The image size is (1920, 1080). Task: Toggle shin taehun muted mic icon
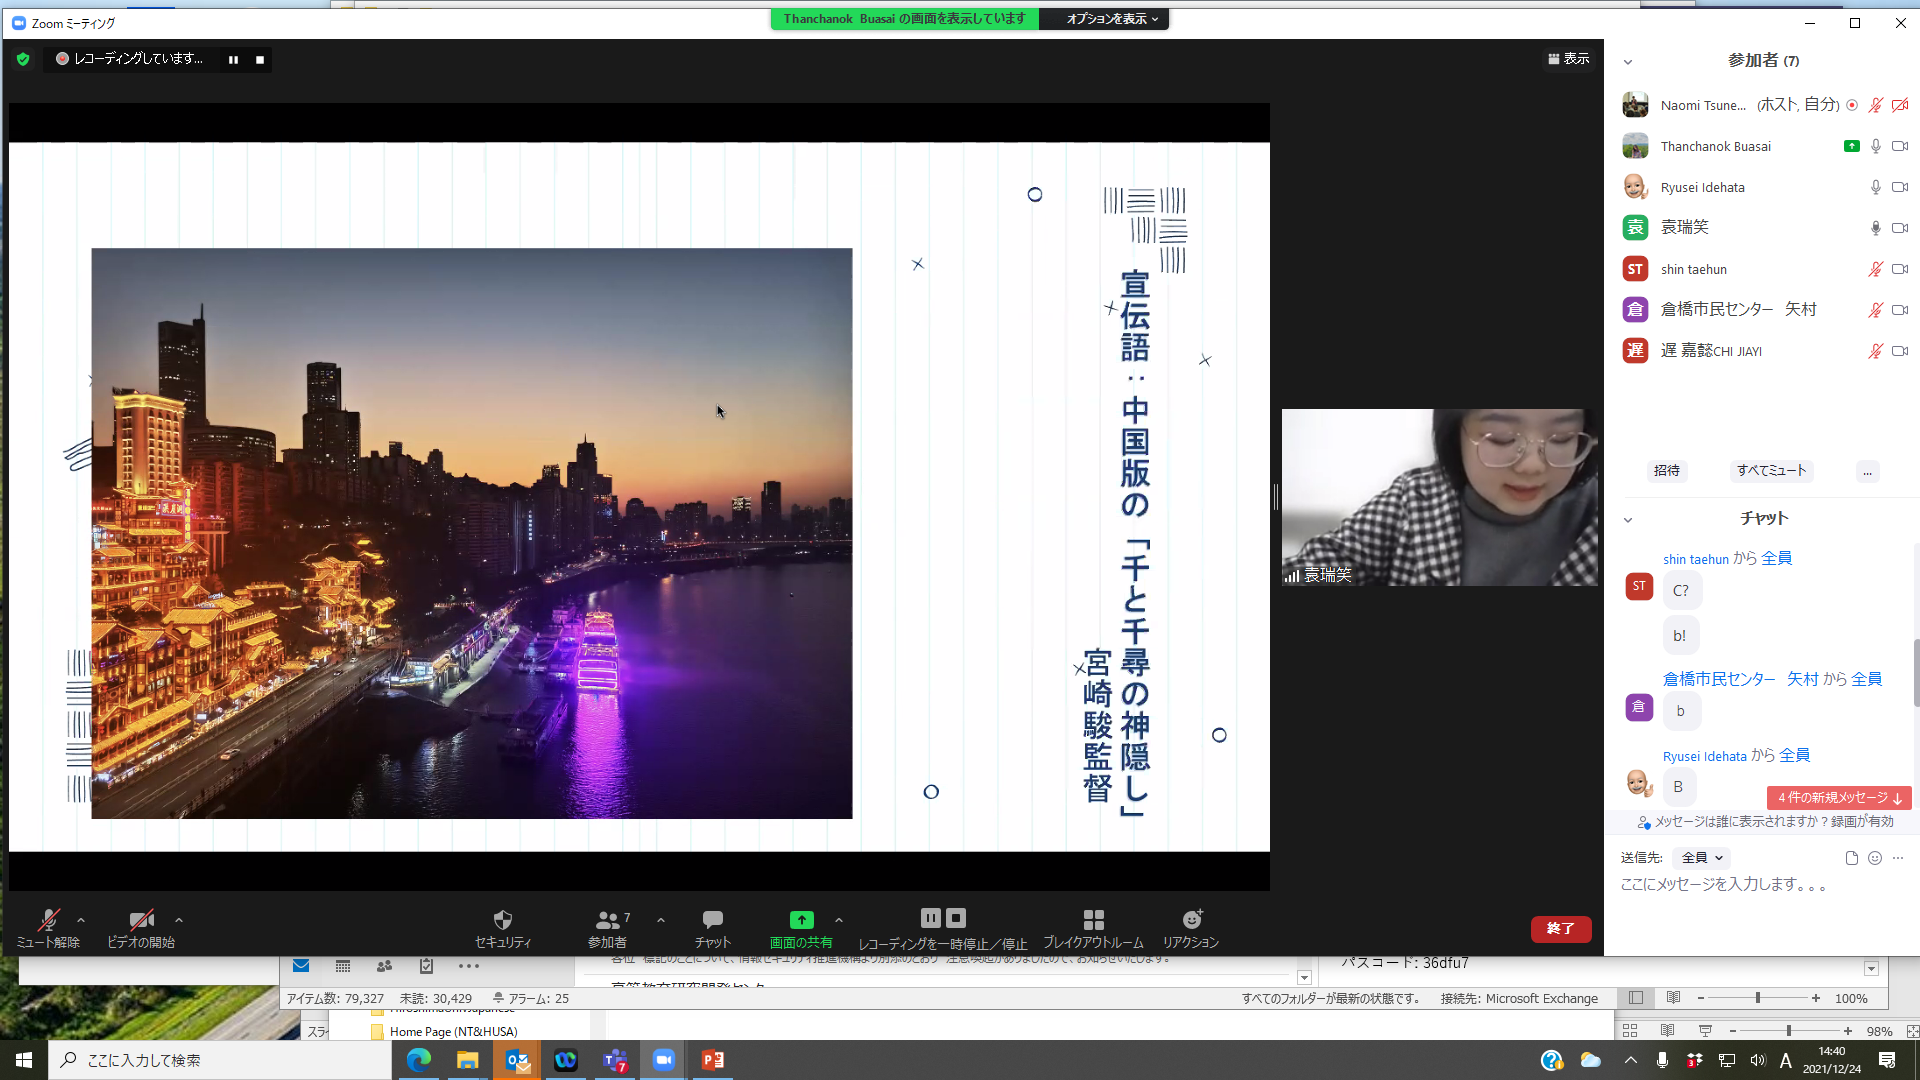[x=1876, y=270]
